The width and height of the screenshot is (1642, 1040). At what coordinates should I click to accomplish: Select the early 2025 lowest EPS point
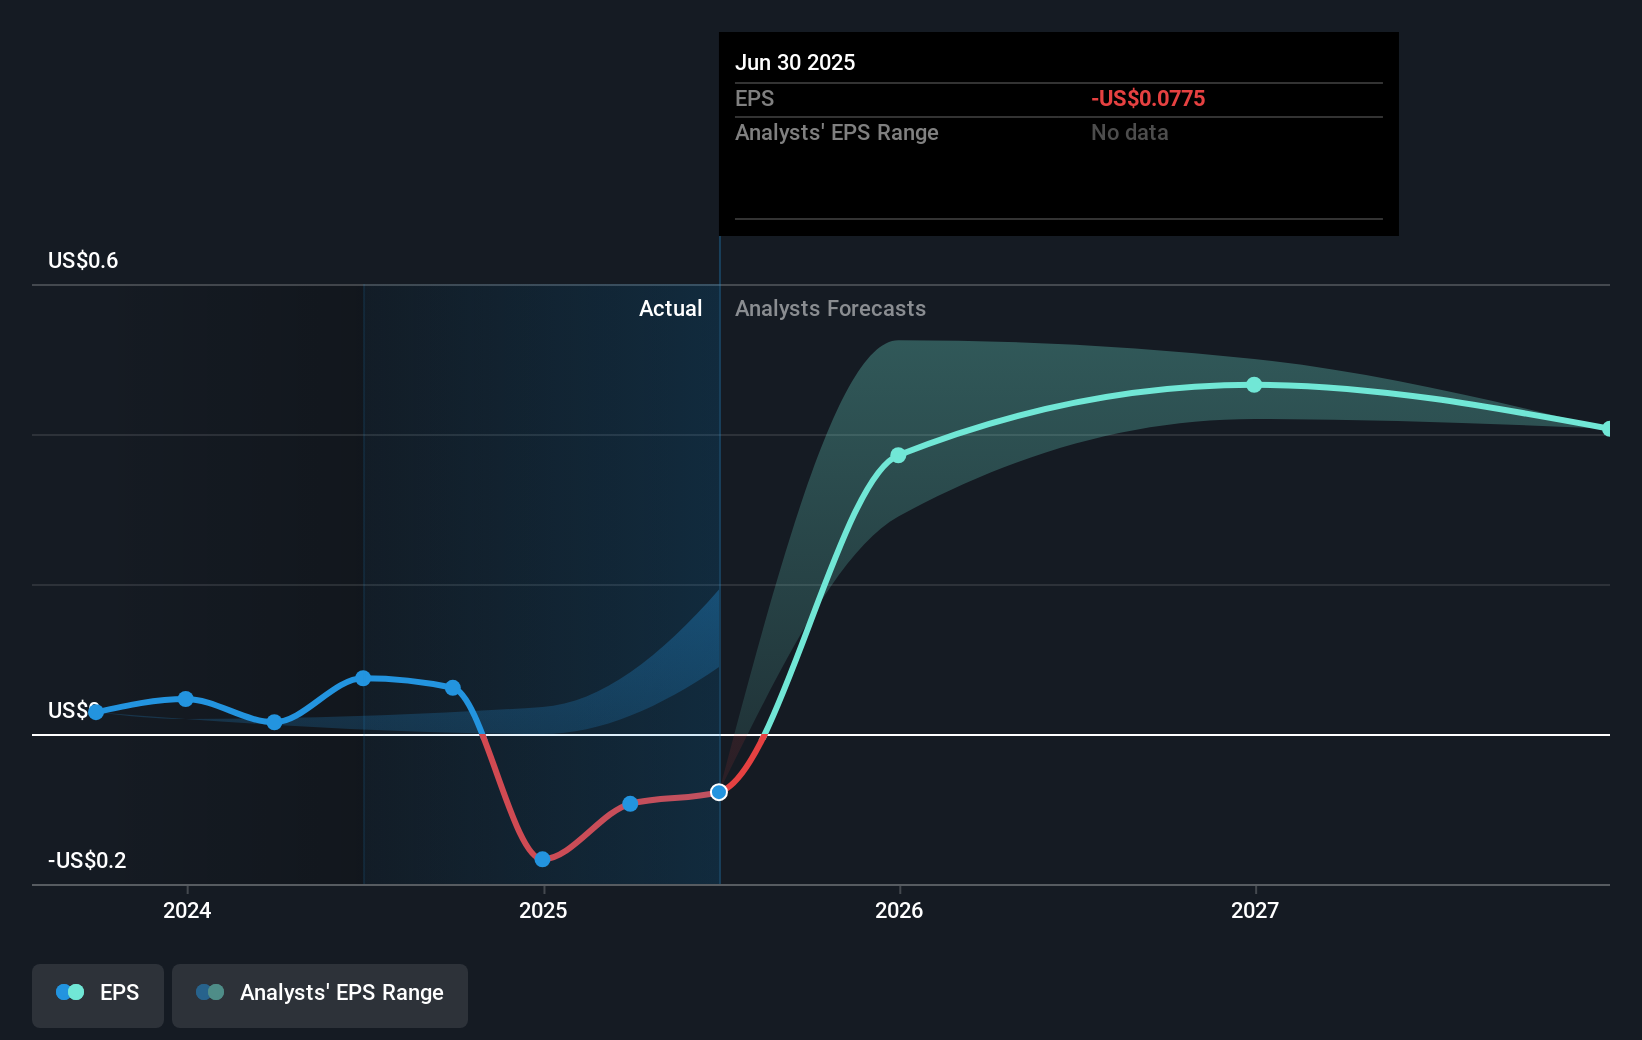[542, 859]
